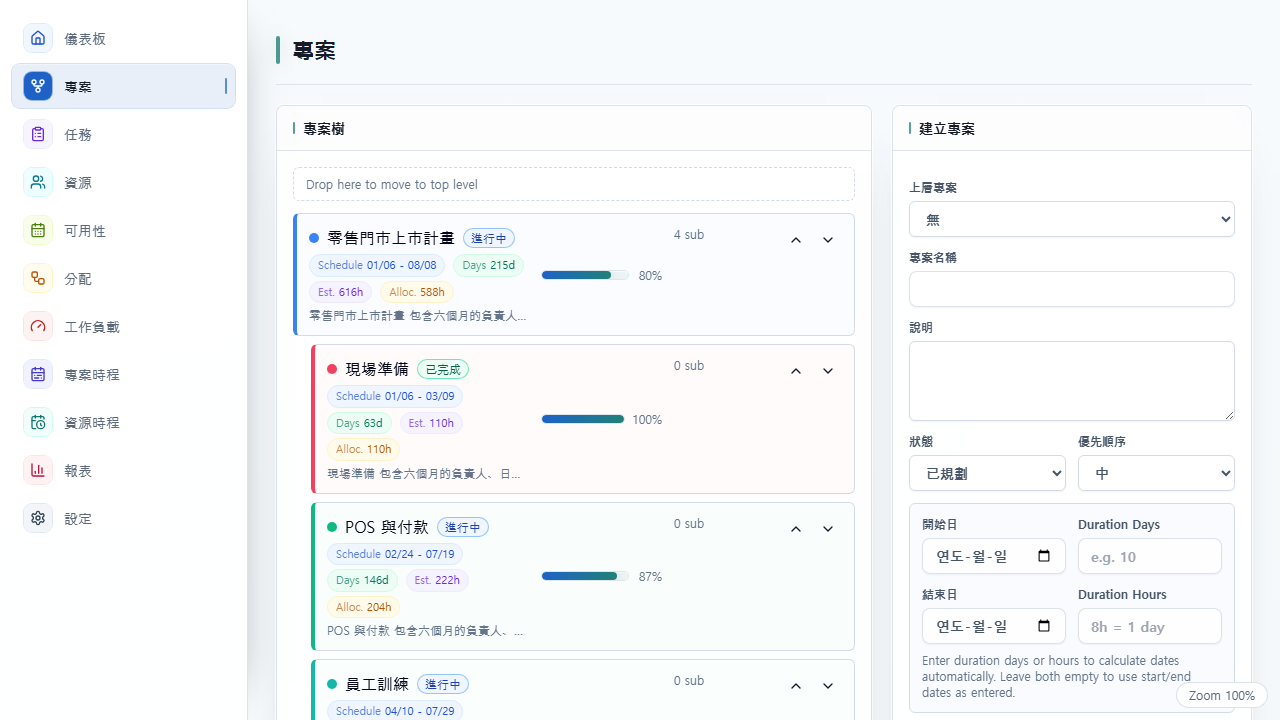Go to 工作負載 in the sidebar
The image size is (1280, 720).
(x=124, y=326)
